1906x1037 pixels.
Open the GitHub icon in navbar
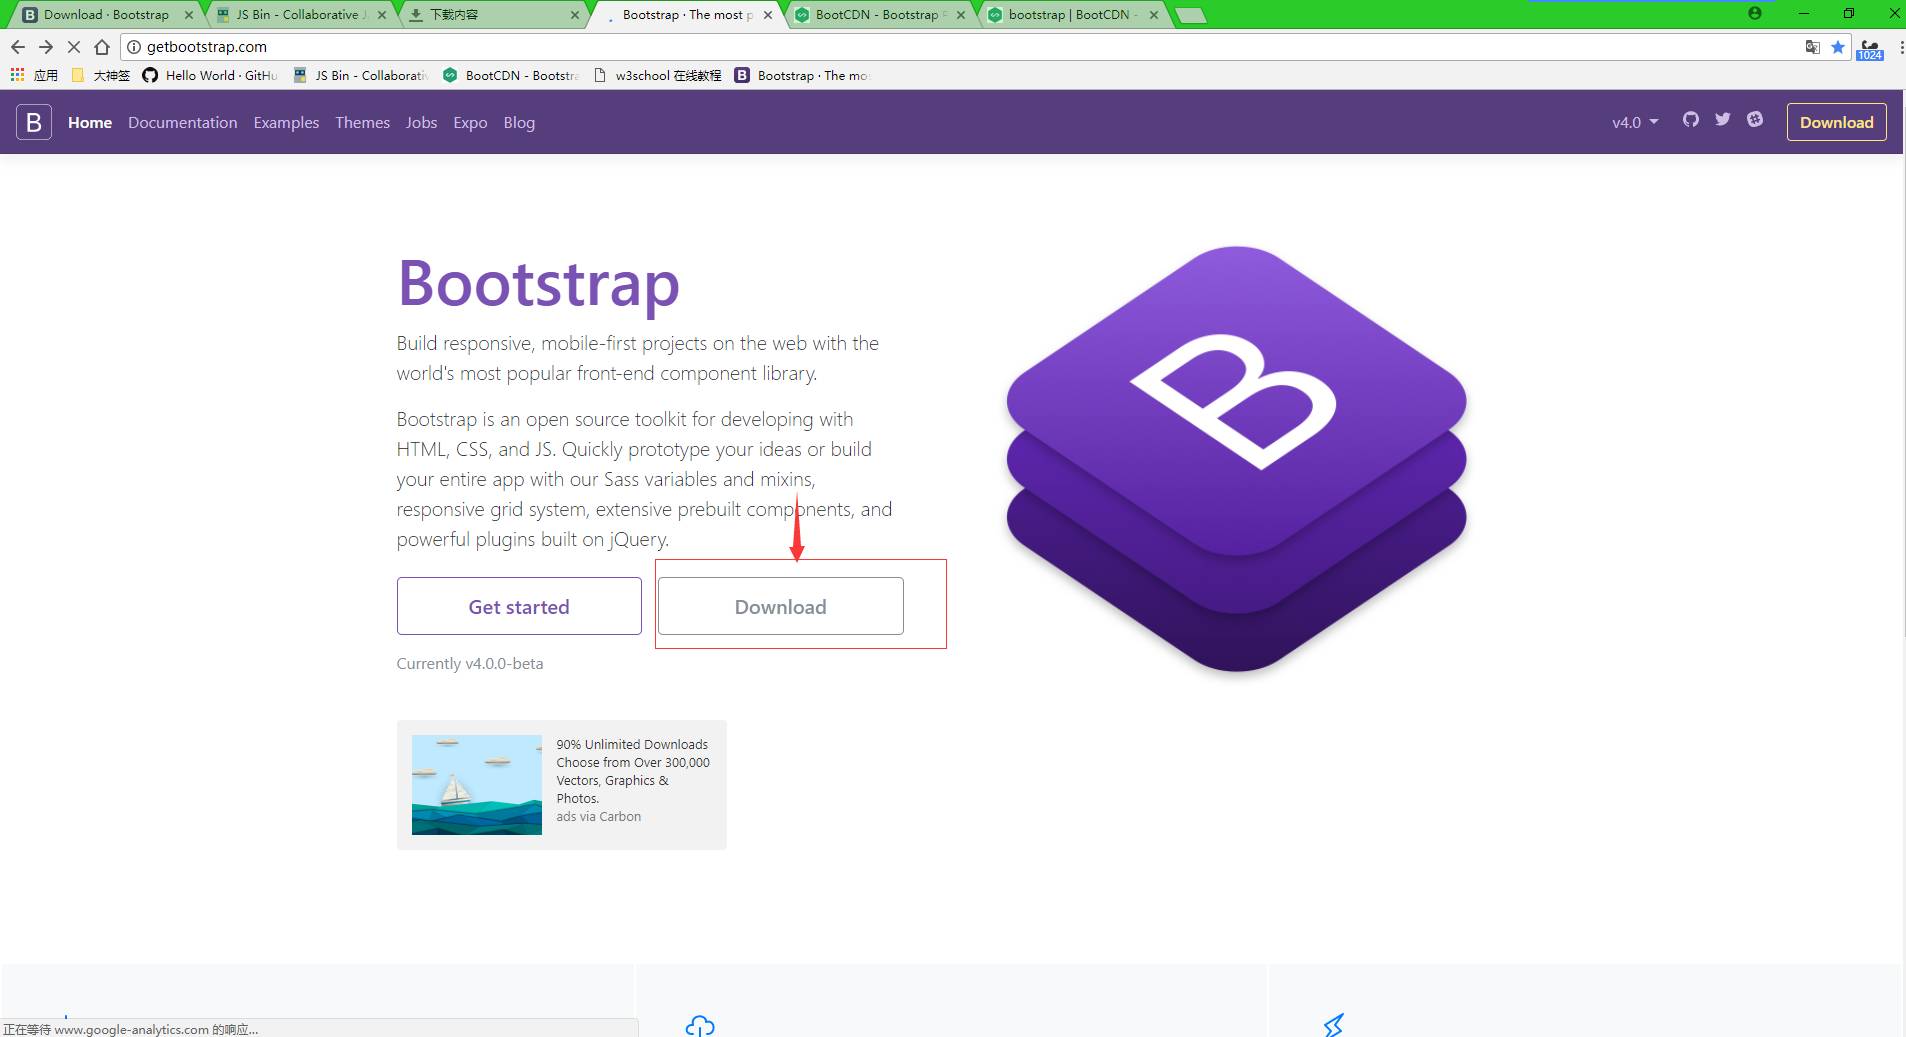1690,119
